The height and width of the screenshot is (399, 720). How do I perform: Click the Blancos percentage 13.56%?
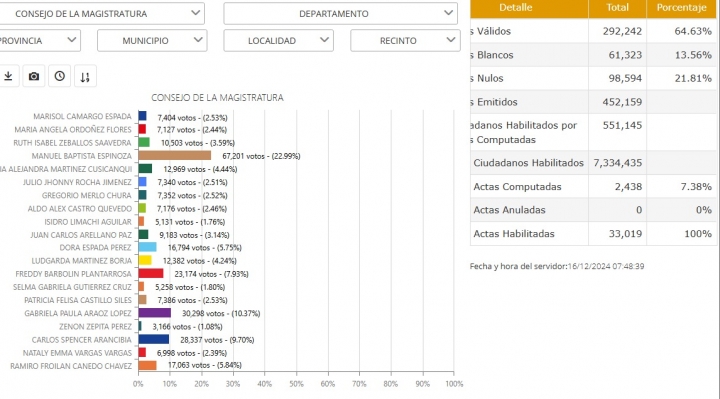pos(693,55)
